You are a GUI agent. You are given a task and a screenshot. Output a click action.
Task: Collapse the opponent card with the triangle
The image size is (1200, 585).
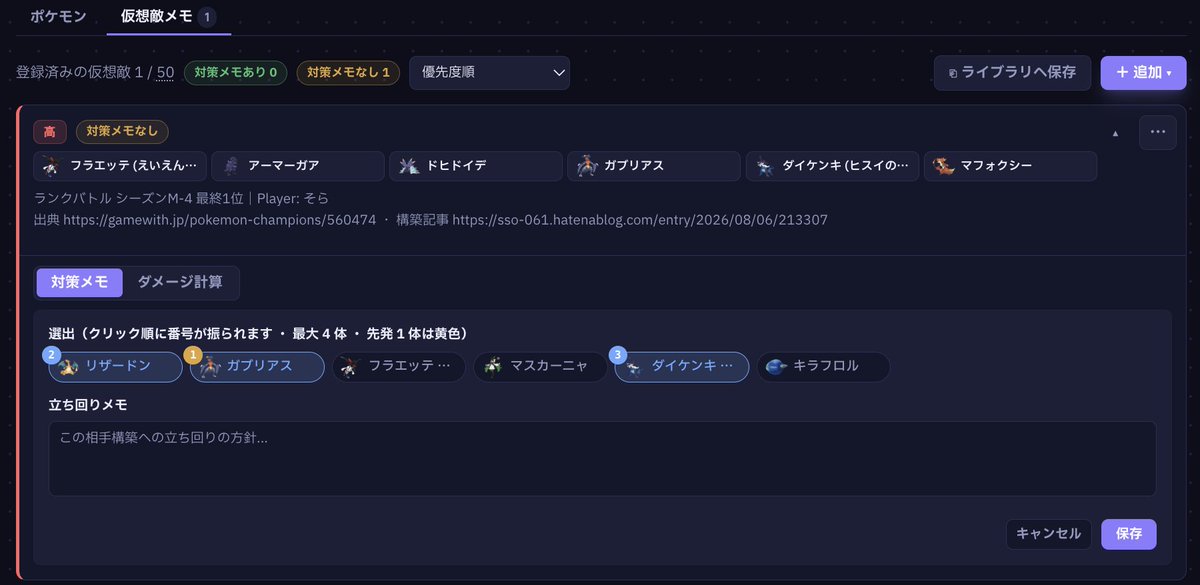1116,133
